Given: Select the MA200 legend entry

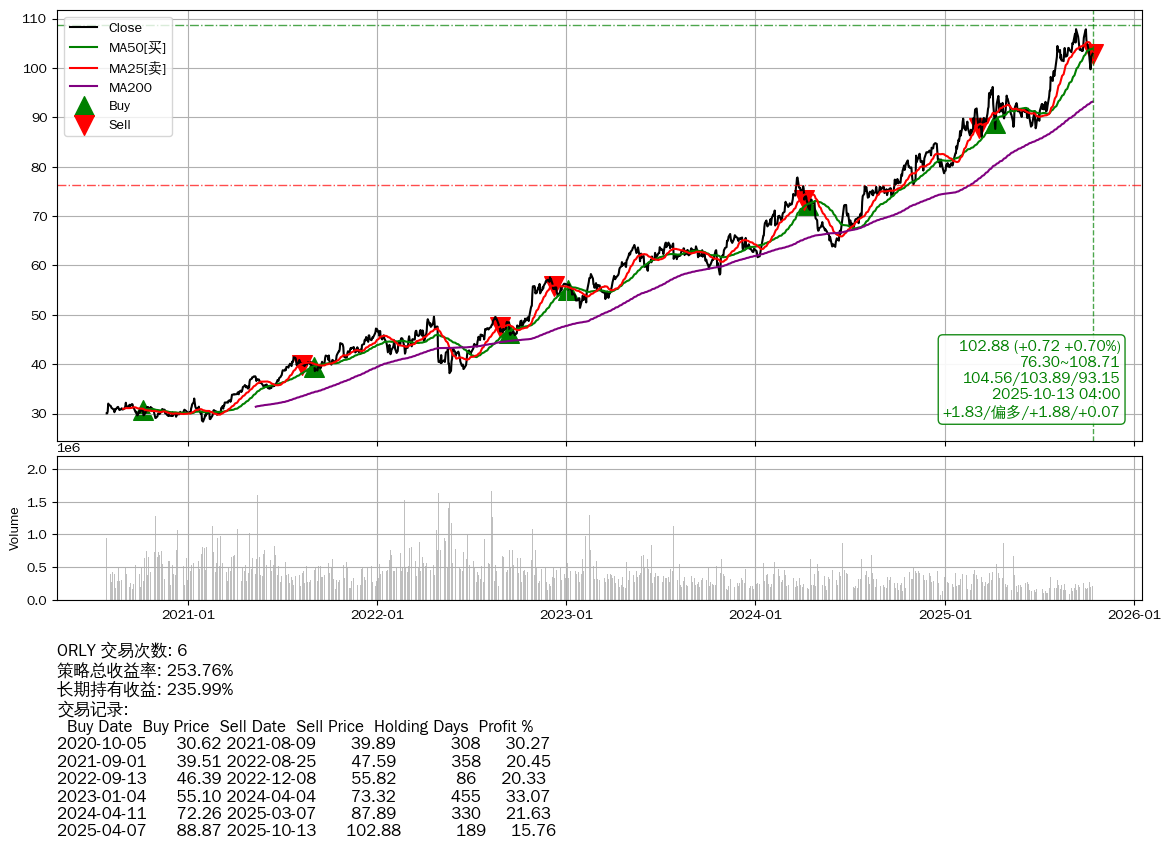Looking at the screenshot, I should 129,88.
